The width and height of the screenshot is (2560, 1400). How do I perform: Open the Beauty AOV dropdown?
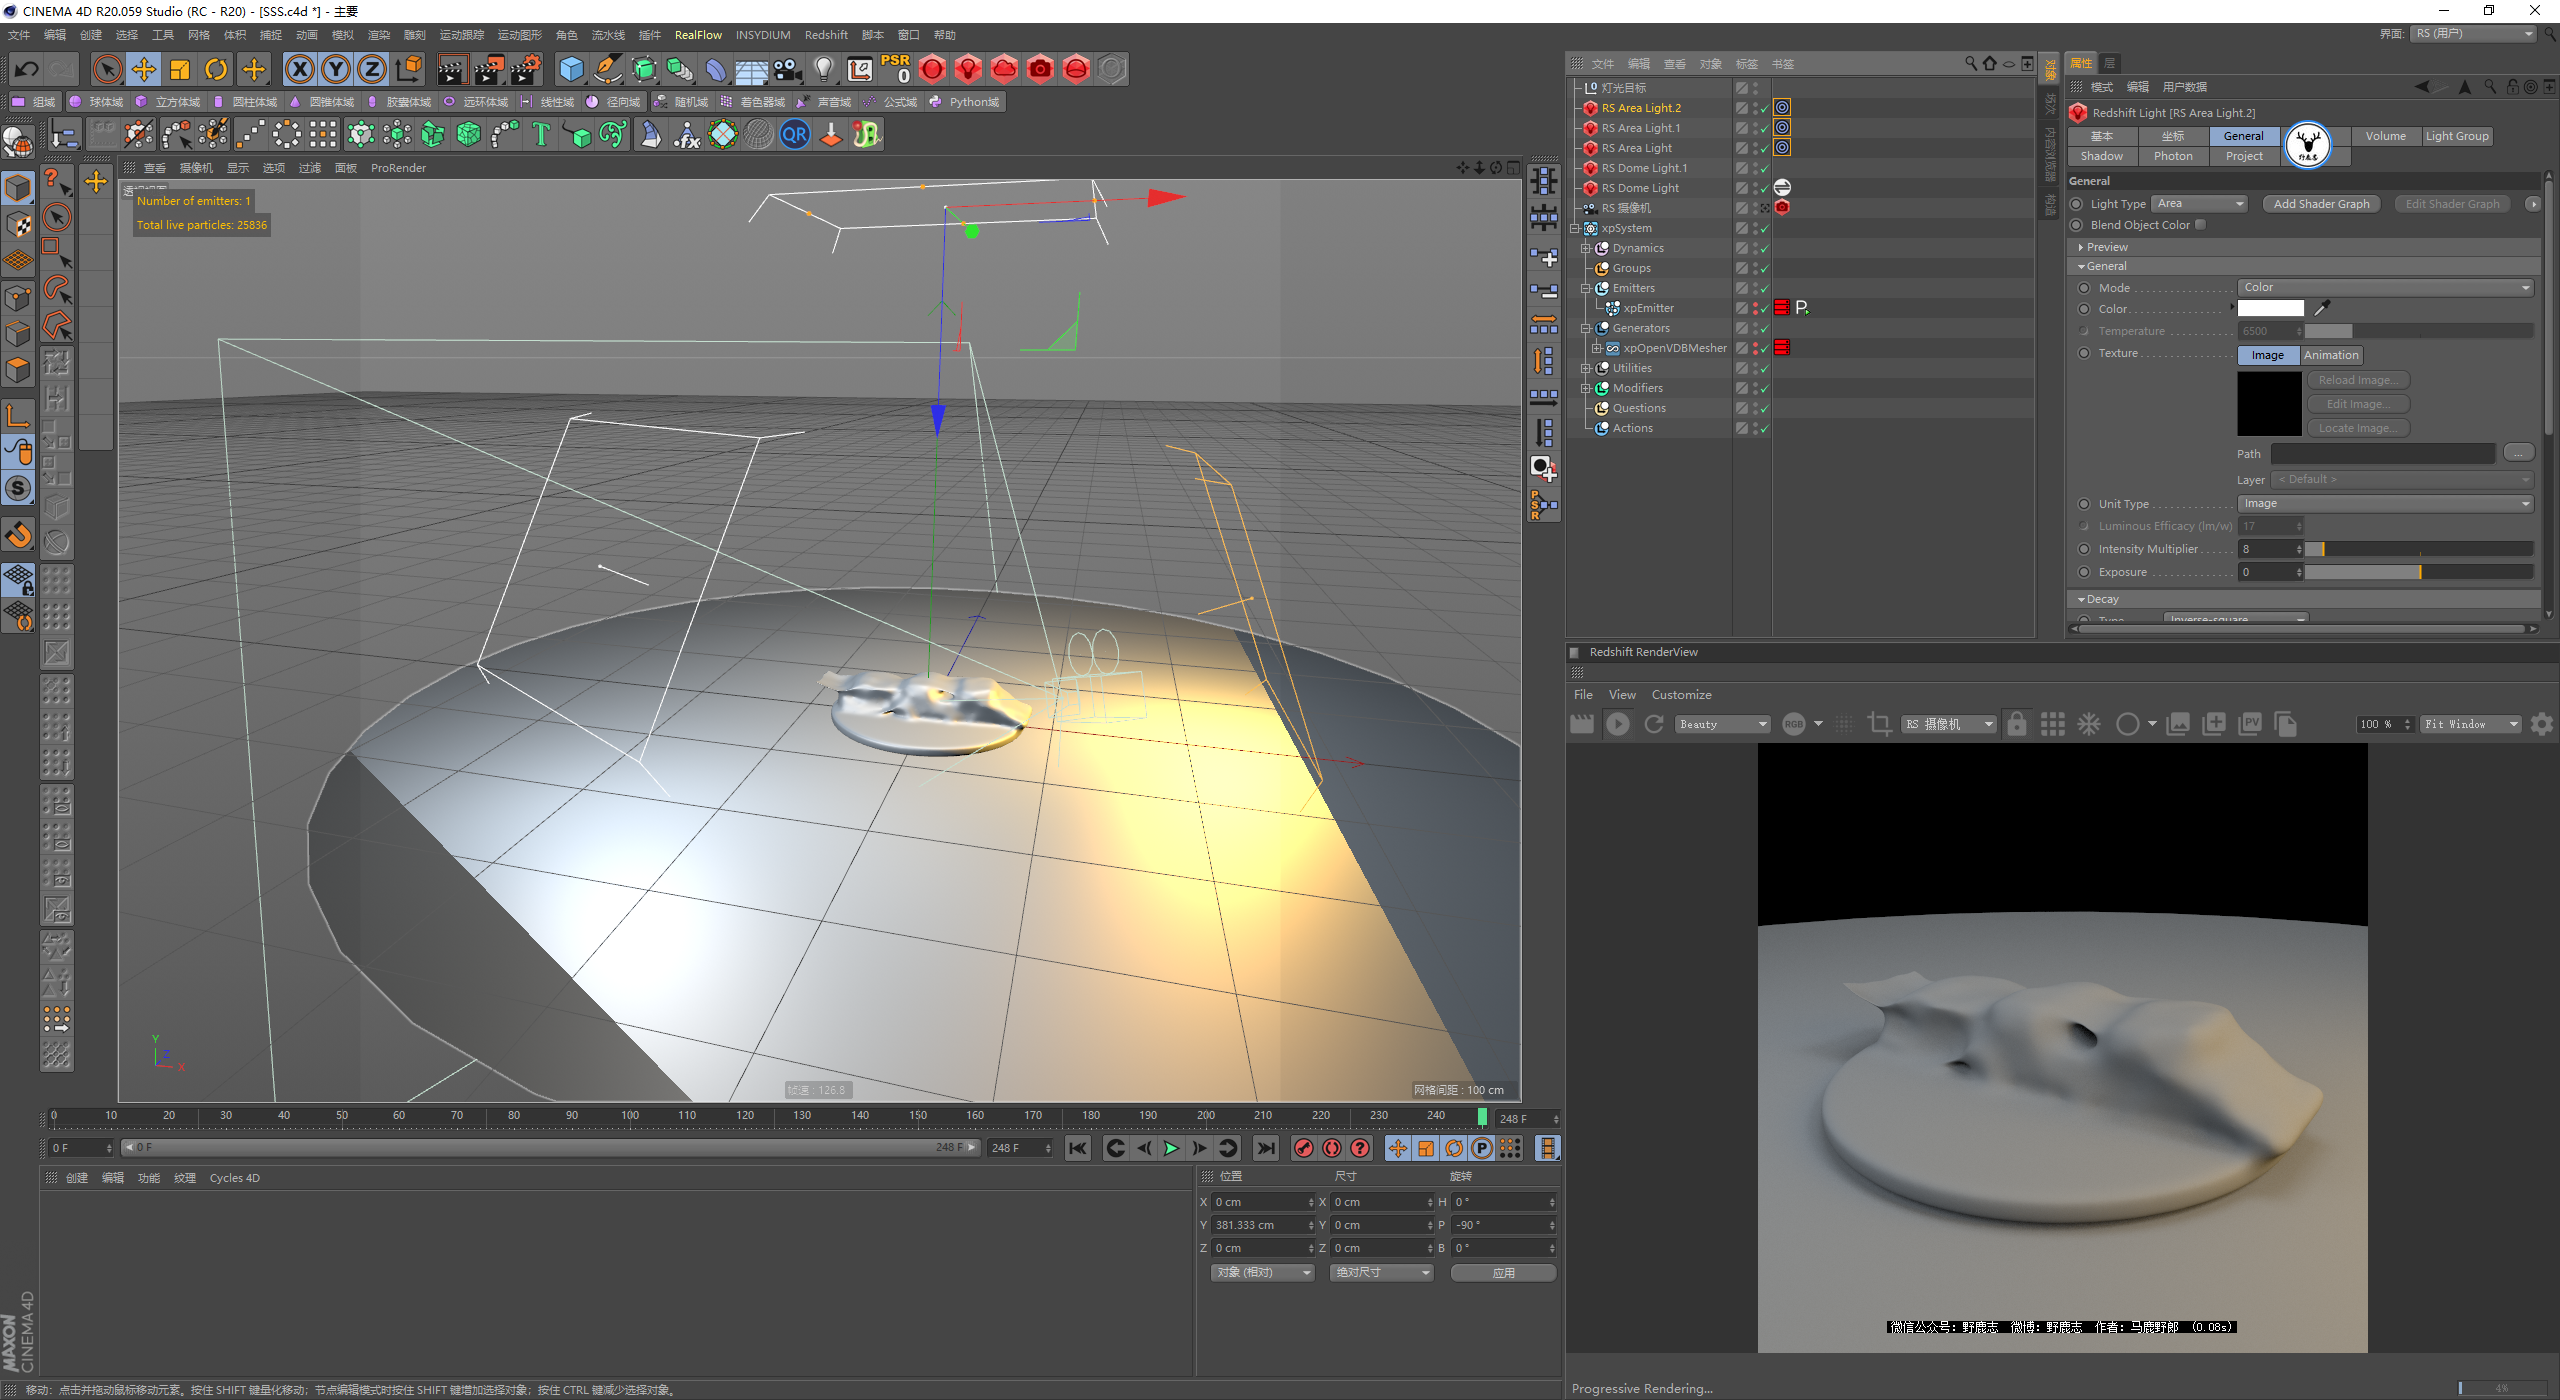[x=1723, y=724]
